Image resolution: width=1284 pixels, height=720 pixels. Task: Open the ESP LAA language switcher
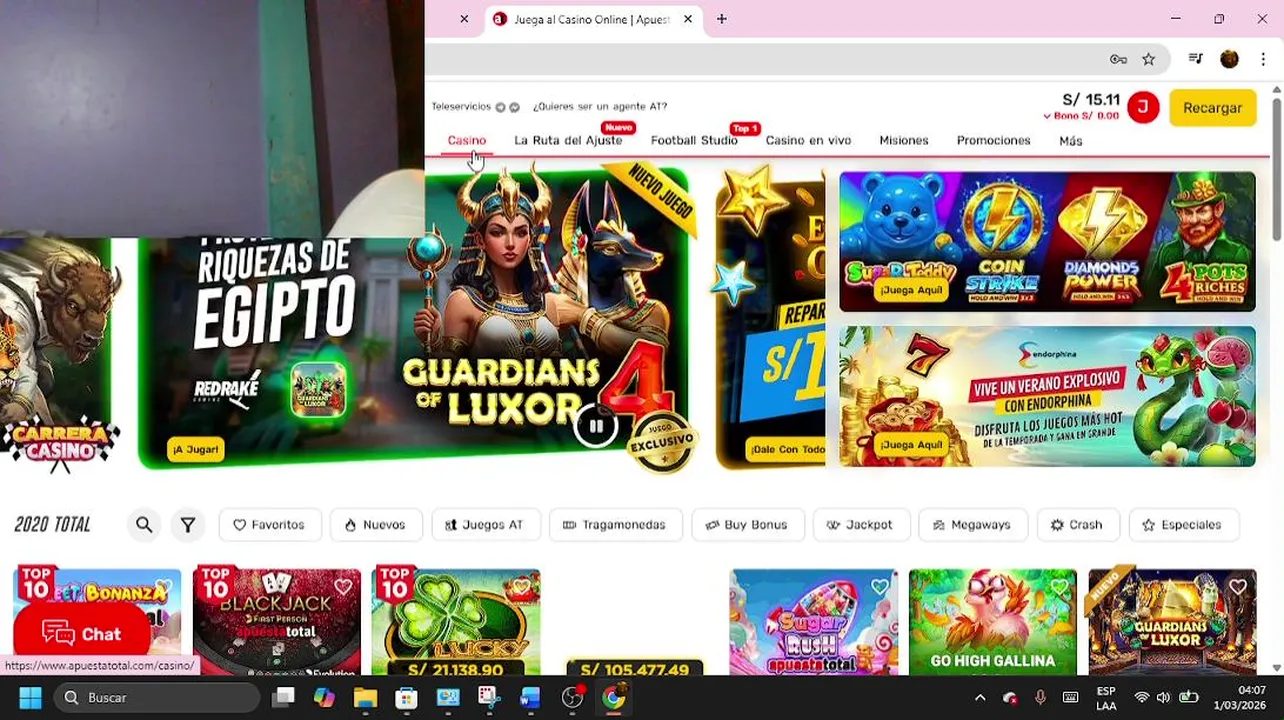coord(1106,698)
